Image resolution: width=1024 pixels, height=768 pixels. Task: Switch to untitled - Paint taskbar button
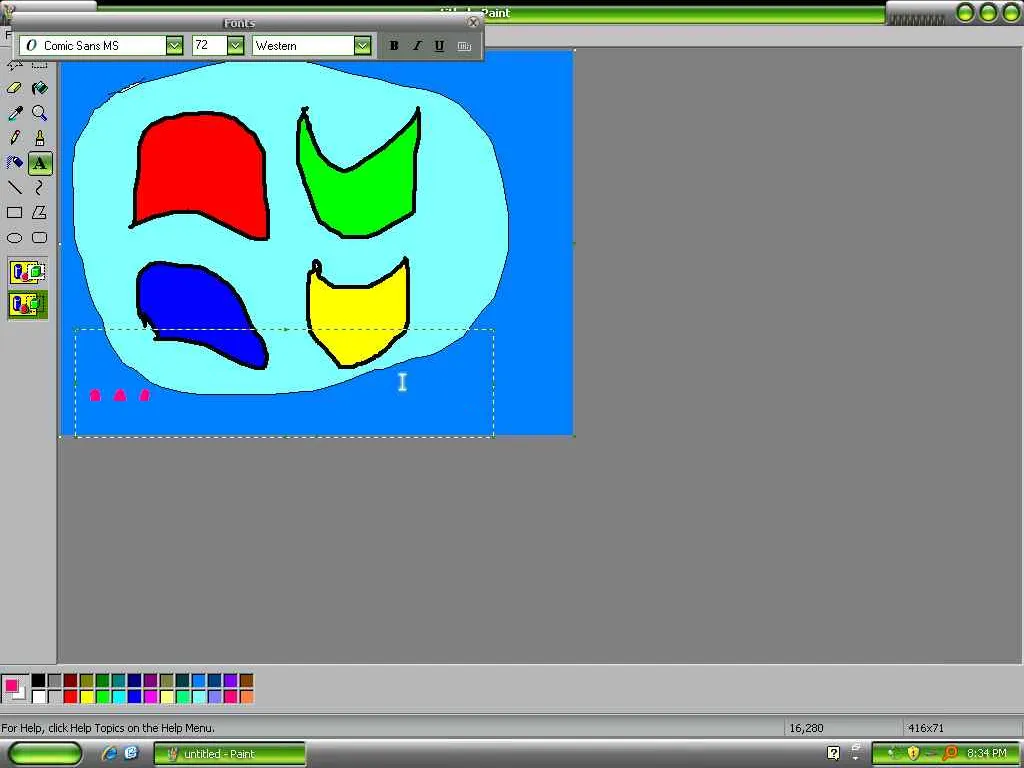pyautogui.click(x=230, y=754)
